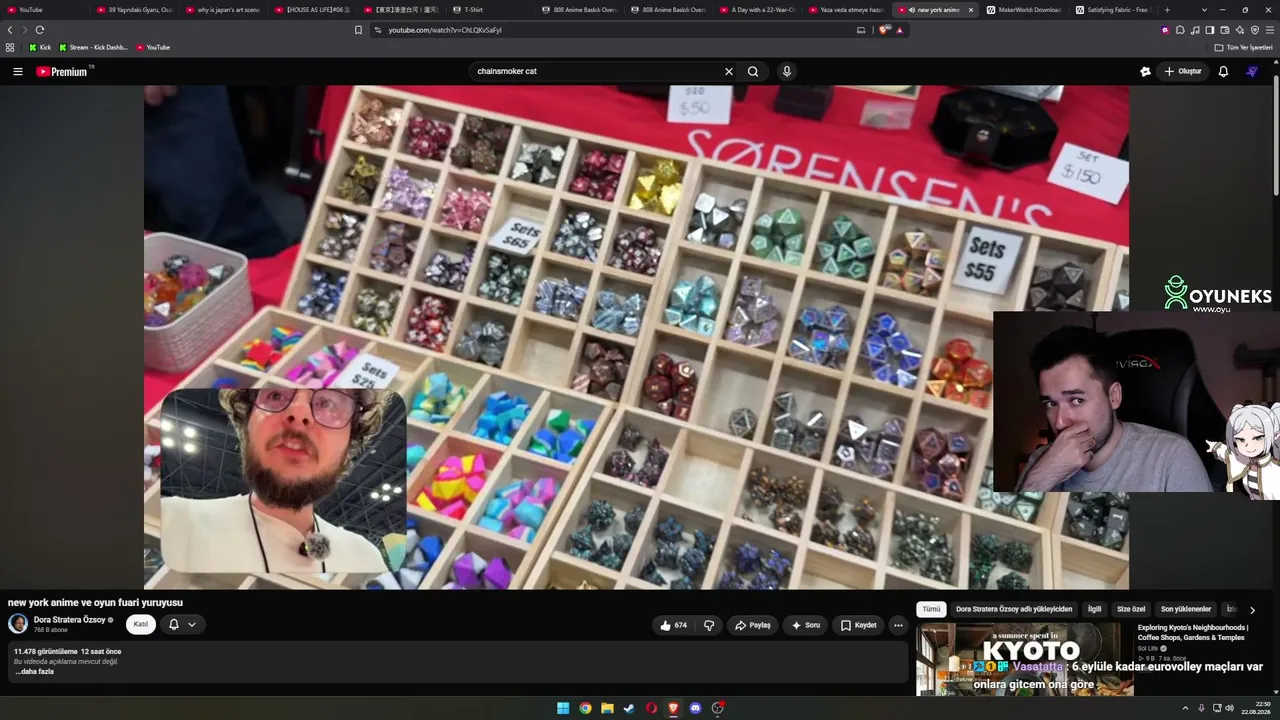
Task: Dislike the video with thumbs down
Action: click(709, 625)
